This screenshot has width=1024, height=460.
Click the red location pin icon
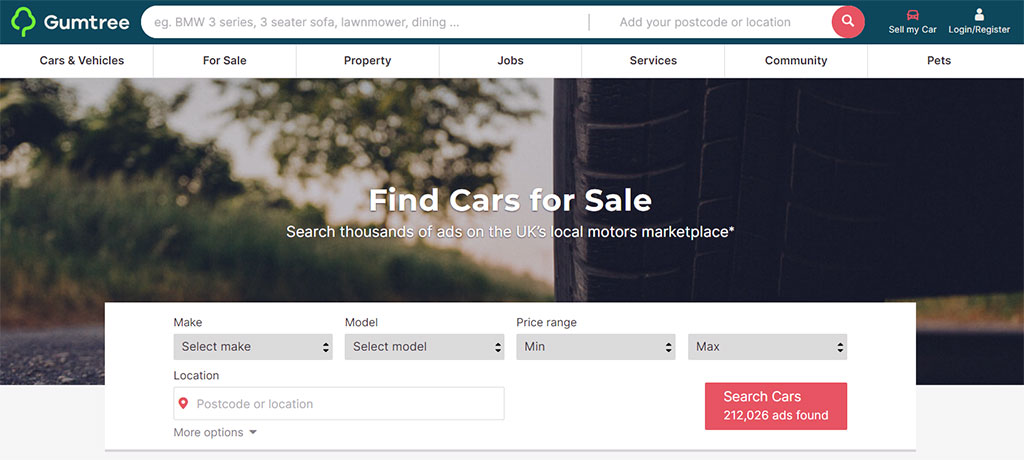[184, 403]
